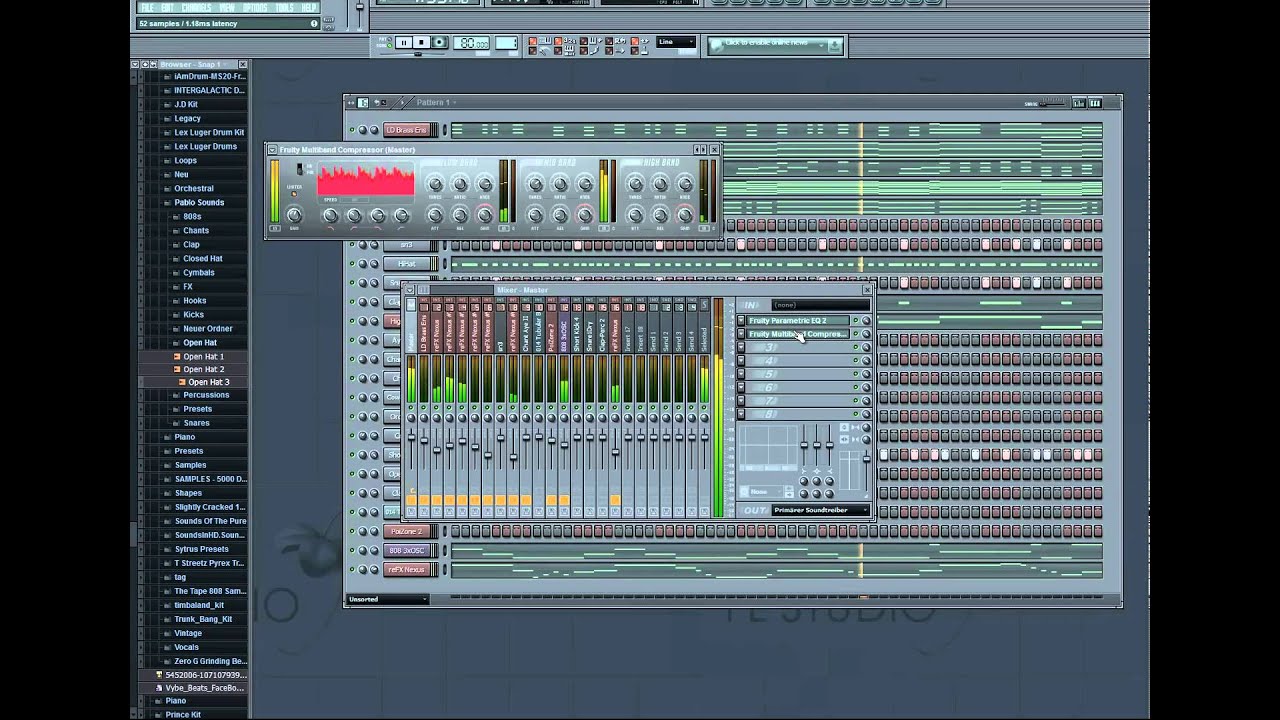Select the PoiZone 2 channel button
This screenshot has height=720, width=1280.
[407, 531]
